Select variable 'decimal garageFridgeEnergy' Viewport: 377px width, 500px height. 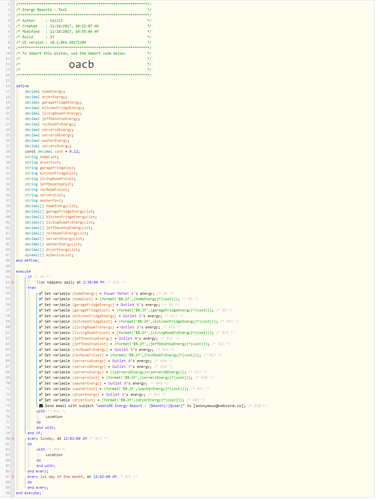point(53,103)
